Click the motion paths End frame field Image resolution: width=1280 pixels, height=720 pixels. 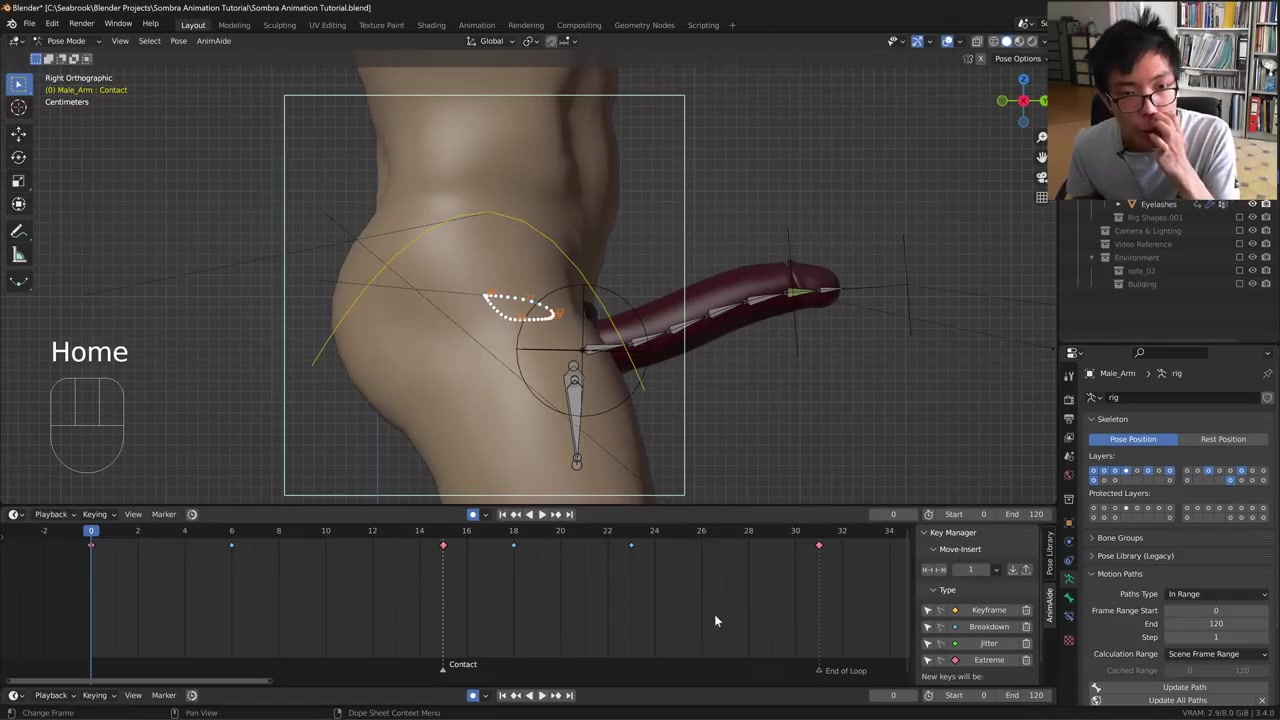(x=1215, y=624)
